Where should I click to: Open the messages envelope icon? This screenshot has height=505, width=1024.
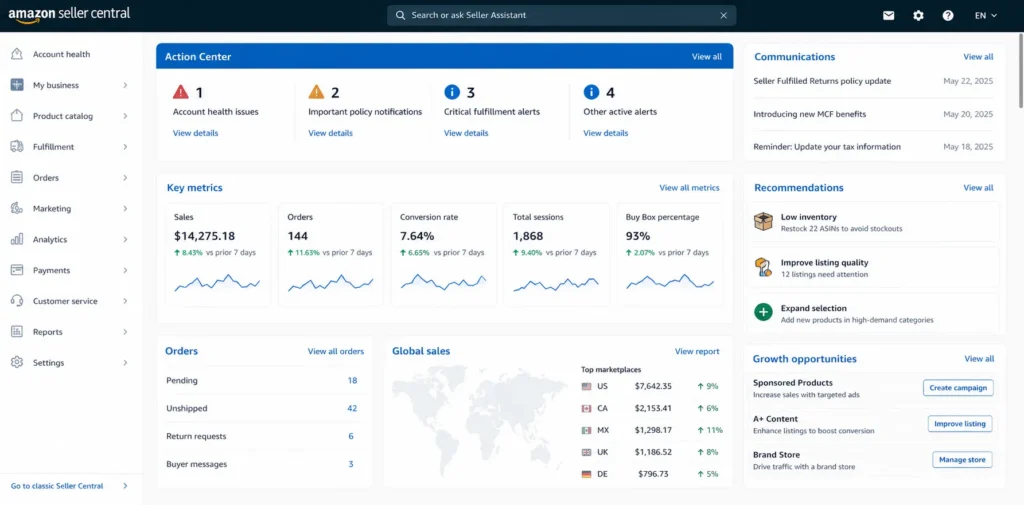(x=888, y=16)
